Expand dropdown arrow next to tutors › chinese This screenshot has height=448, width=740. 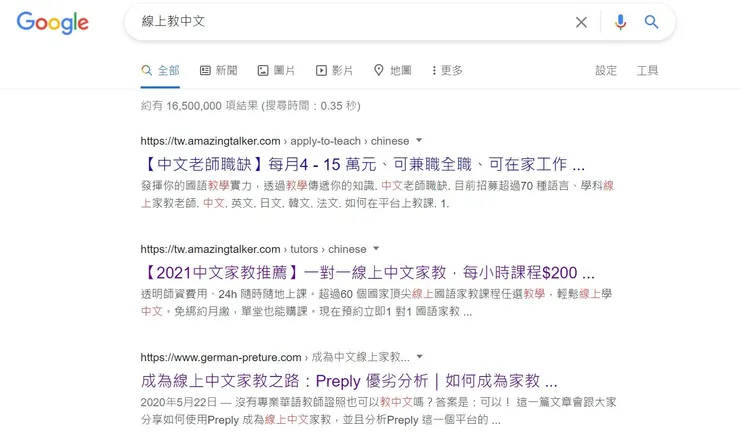tap(376, 248)
